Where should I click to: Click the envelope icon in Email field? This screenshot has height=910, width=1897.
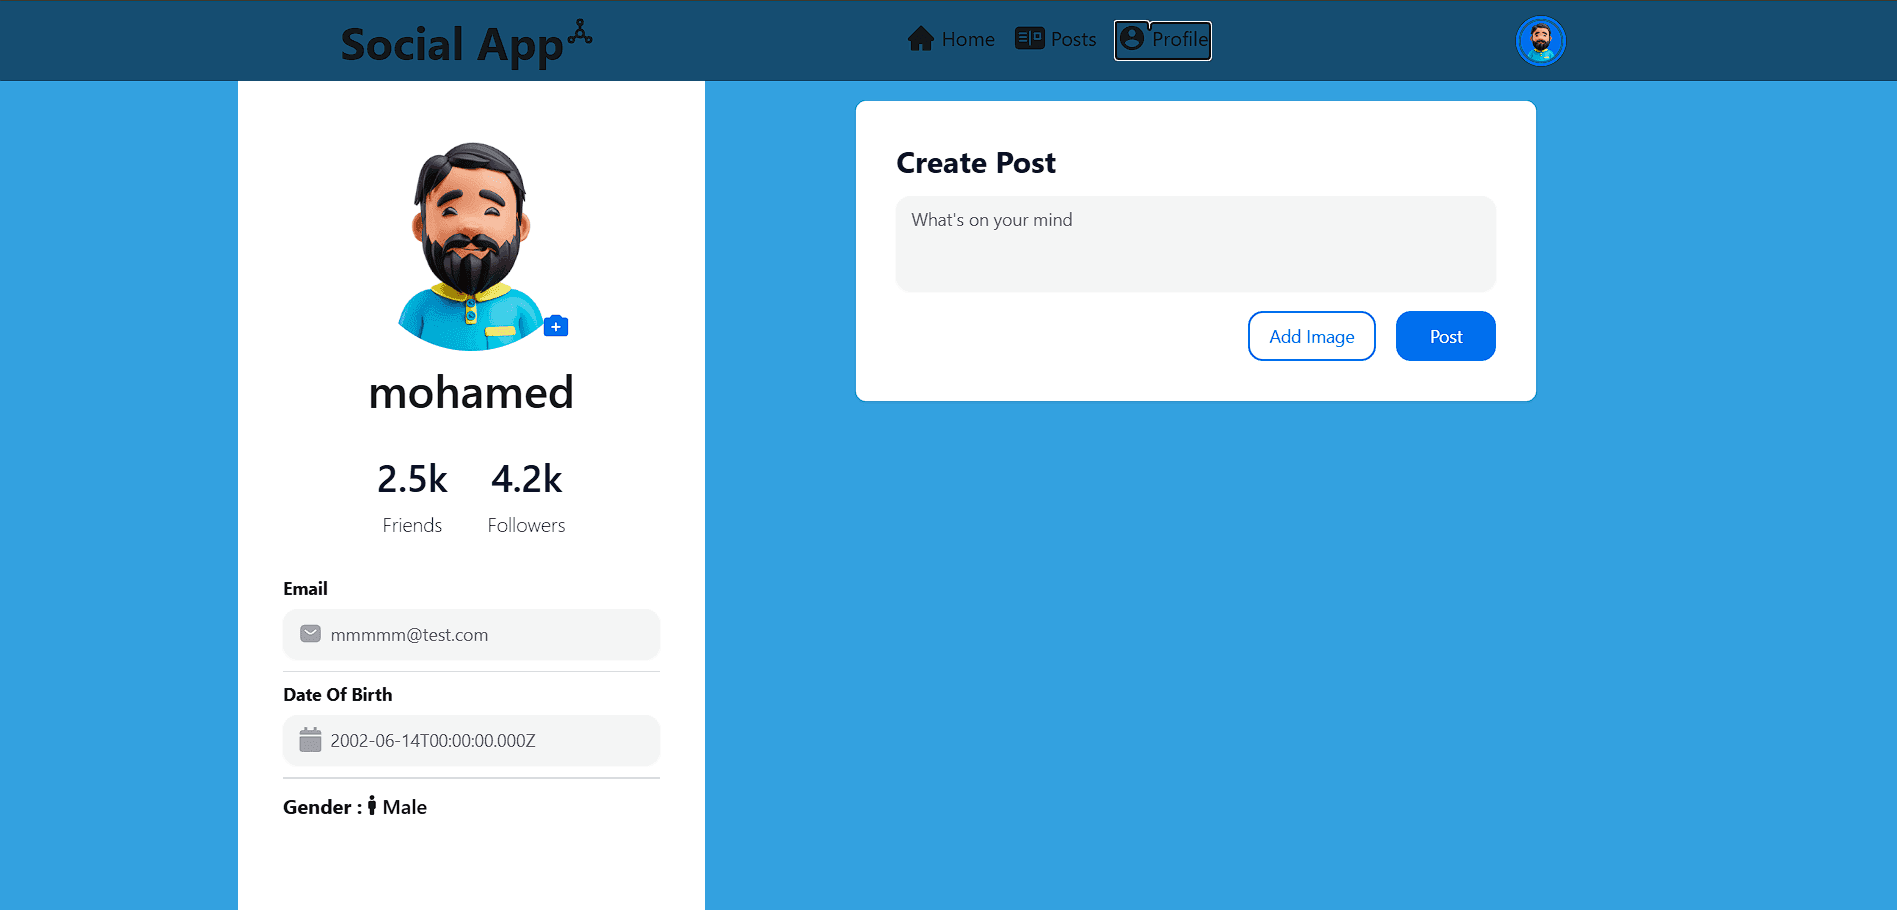[x=311, y=634]
